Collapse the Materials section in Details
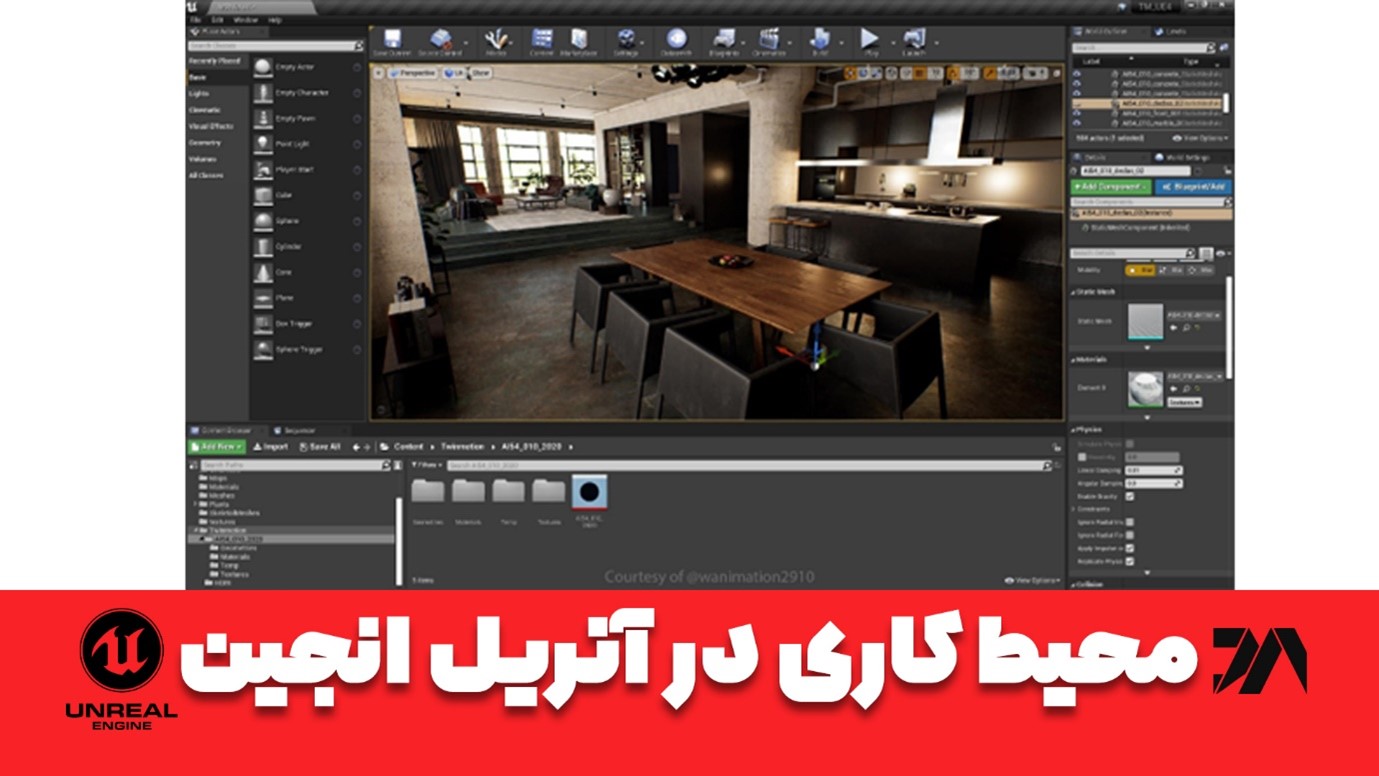The image size is (1379, 776). click(x=1090, y=360)
